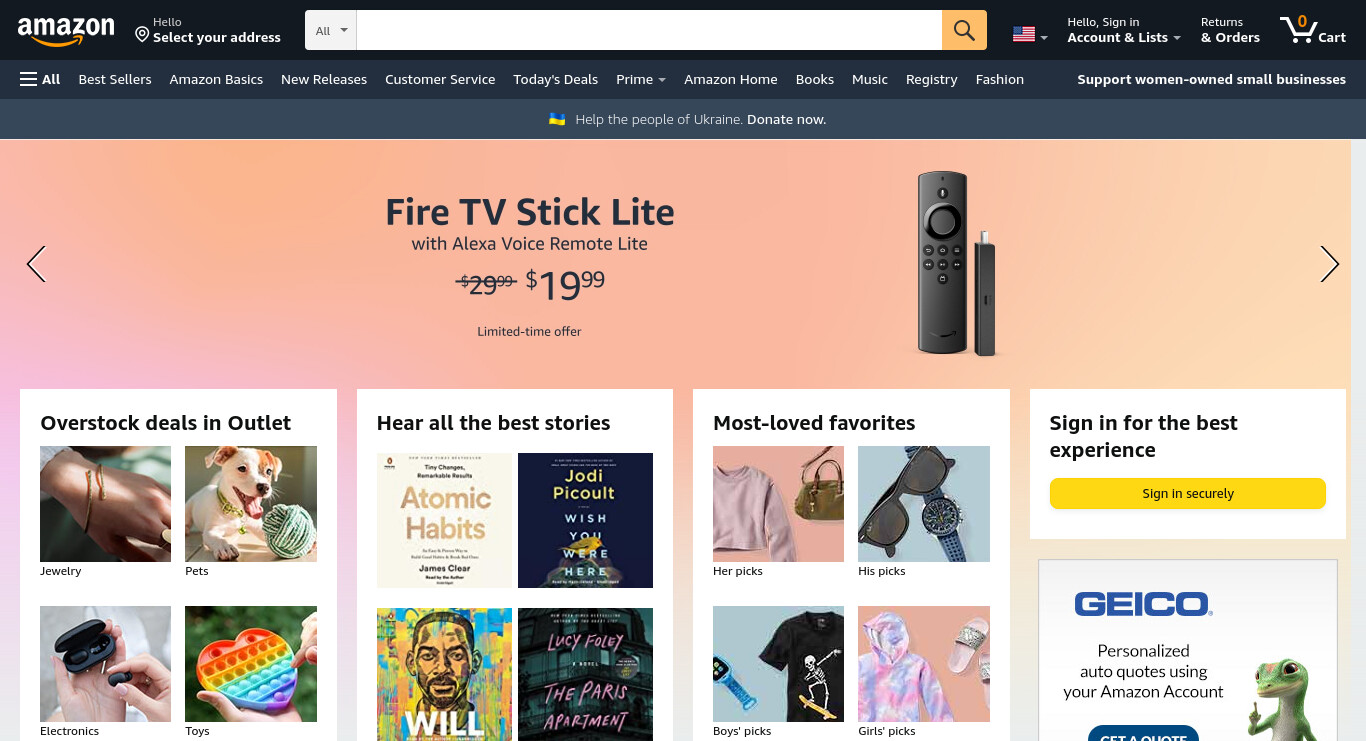
Task: Advance carousel with right arrow
Action: pos(1329,264)
